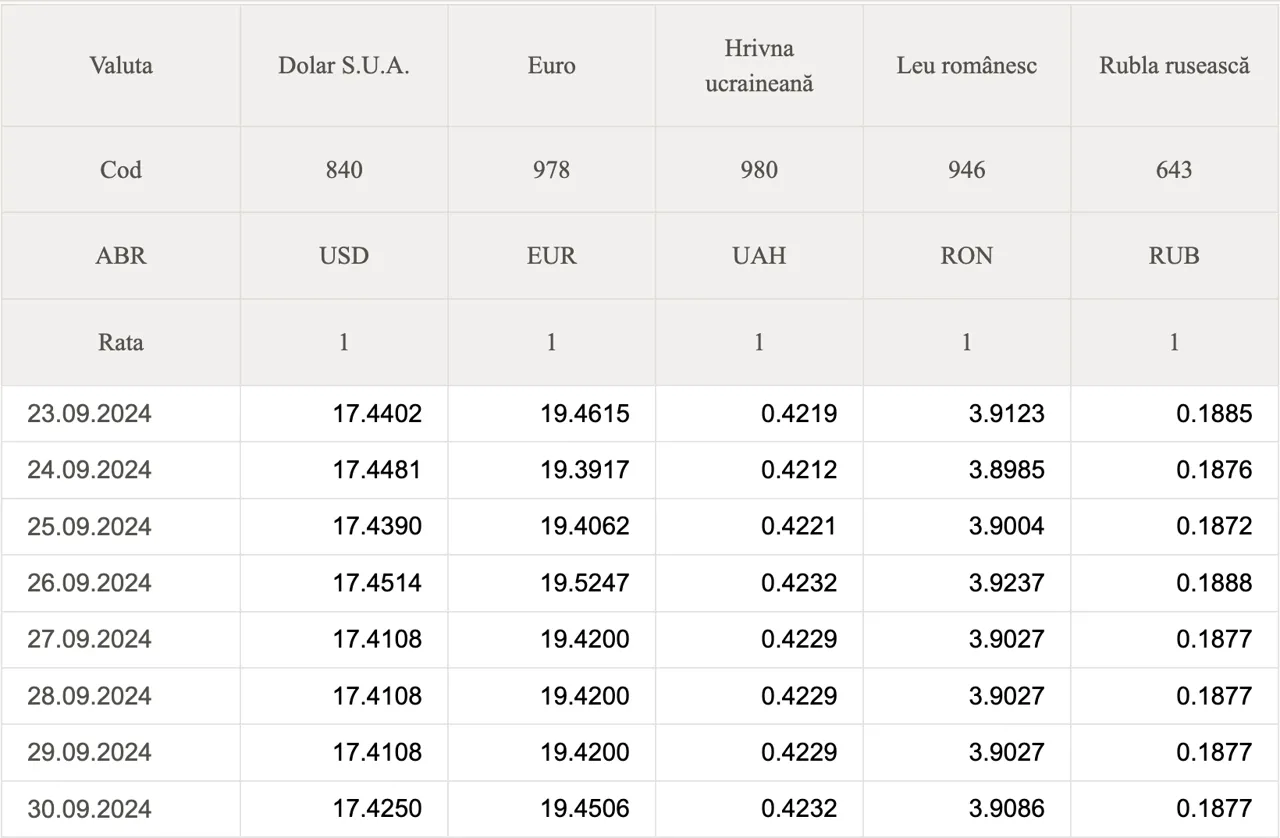Click the Rubla rusească column header
The height and width of the screenshot is (838, 1280).
(x=1174, y=66)
